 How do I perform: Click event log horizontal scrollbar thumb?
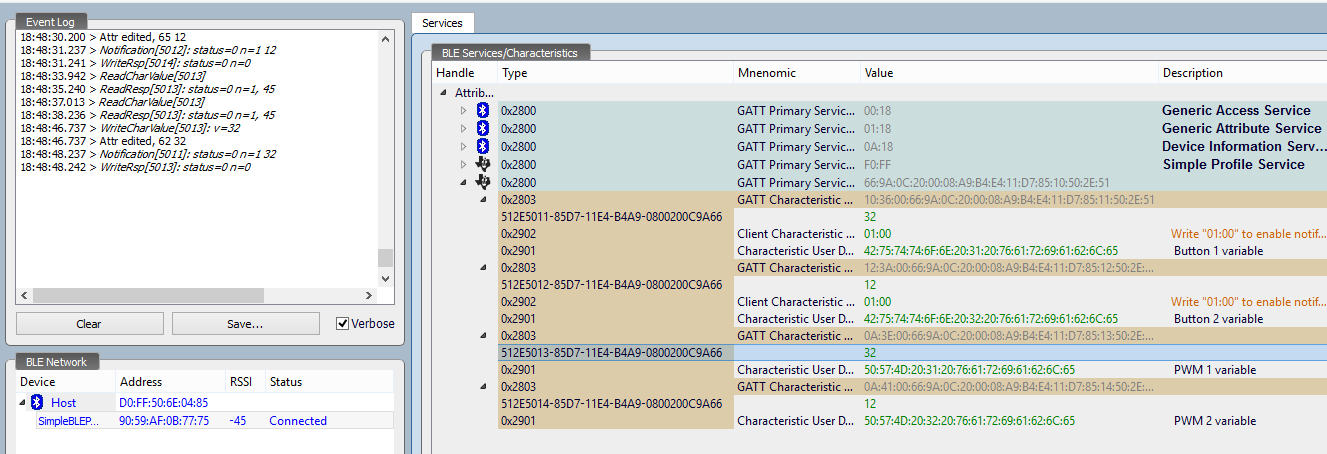click(148, 296)
